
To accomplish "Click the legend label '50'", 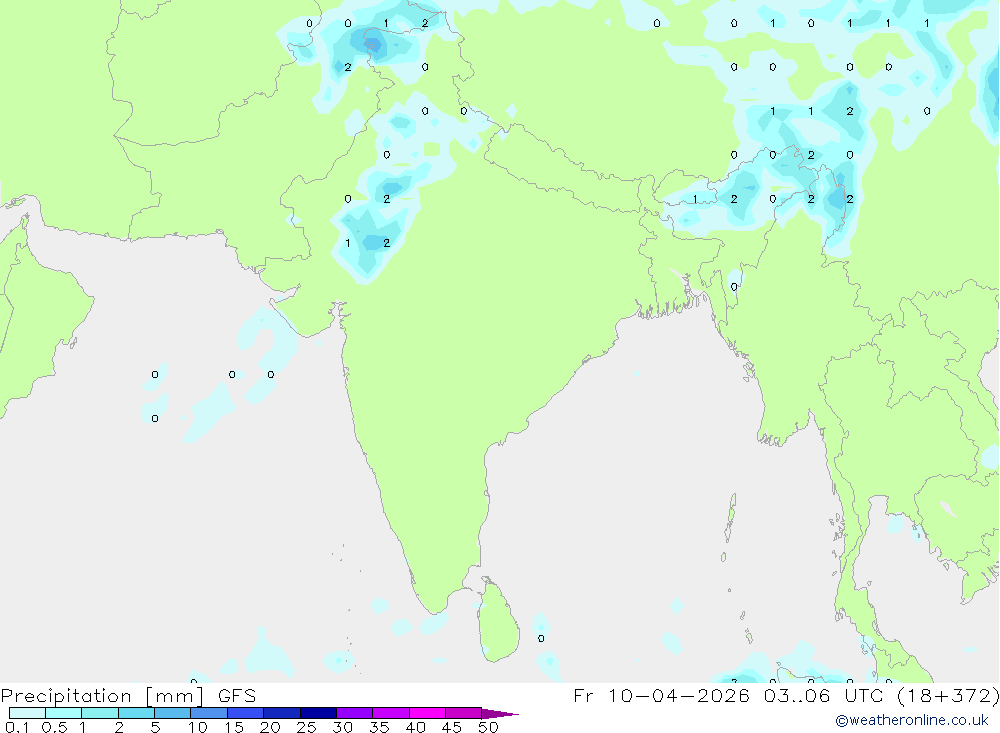I will click(488, 727).
